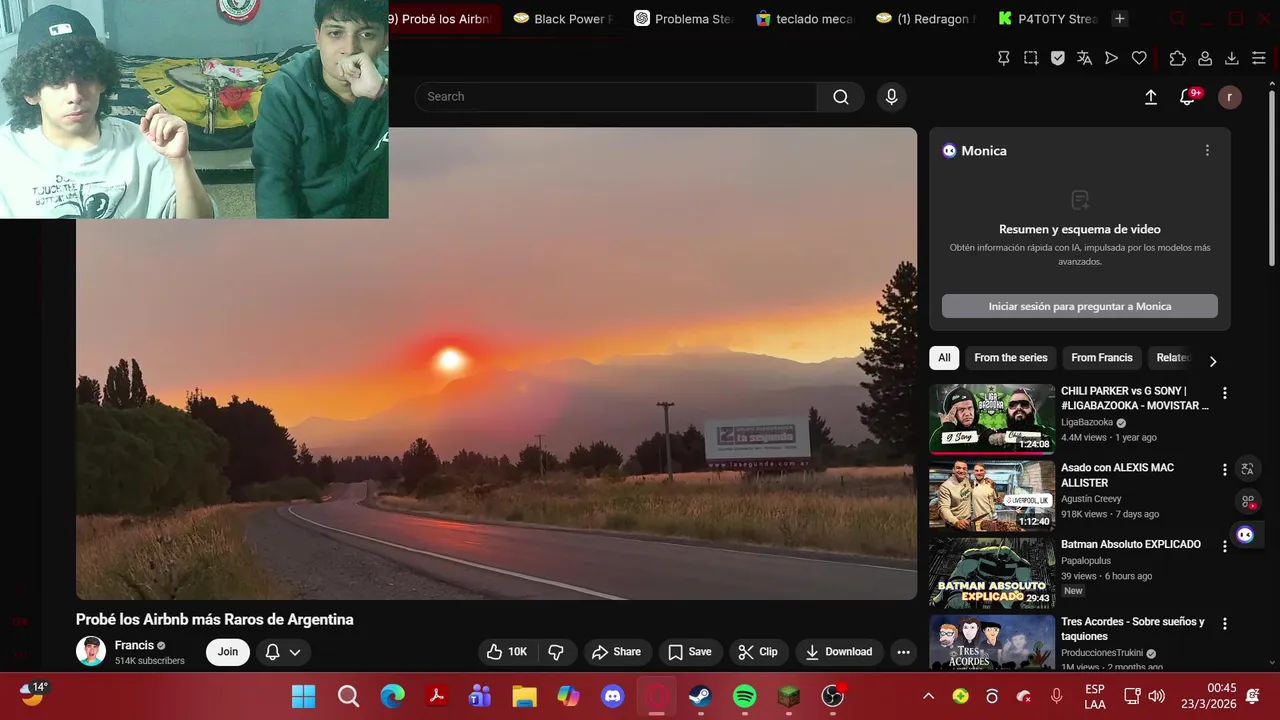
Task: Click the snapshot capture icon in browser toolbar
Action: point(1031,58)
